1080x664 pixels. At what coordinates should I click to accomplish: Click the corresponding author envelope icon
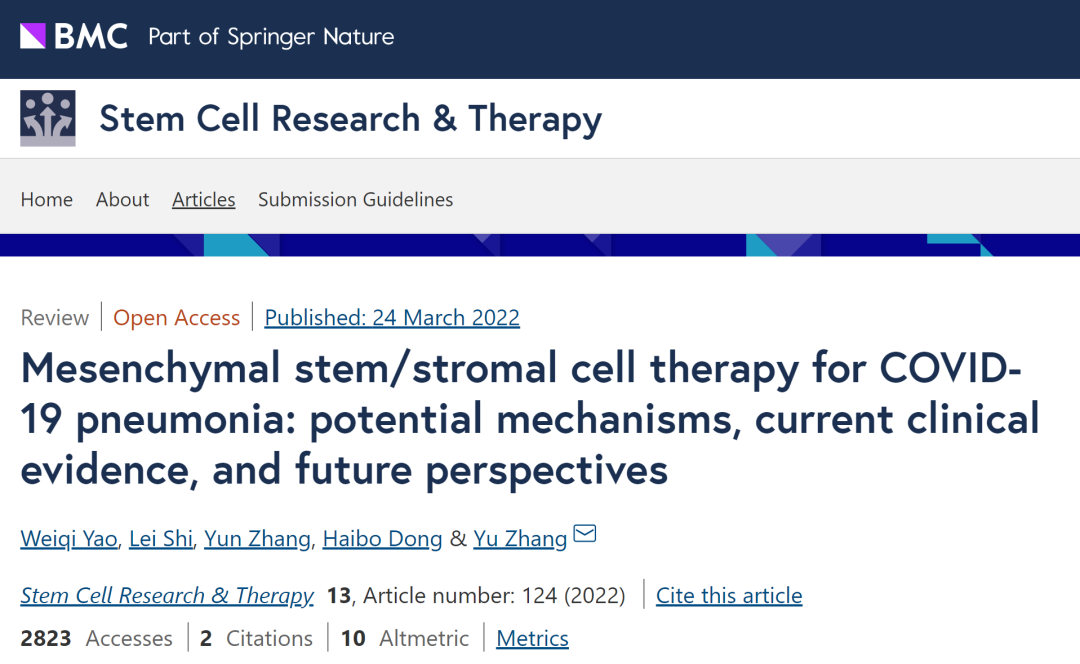pyautogui.click(x=585, y=534)
